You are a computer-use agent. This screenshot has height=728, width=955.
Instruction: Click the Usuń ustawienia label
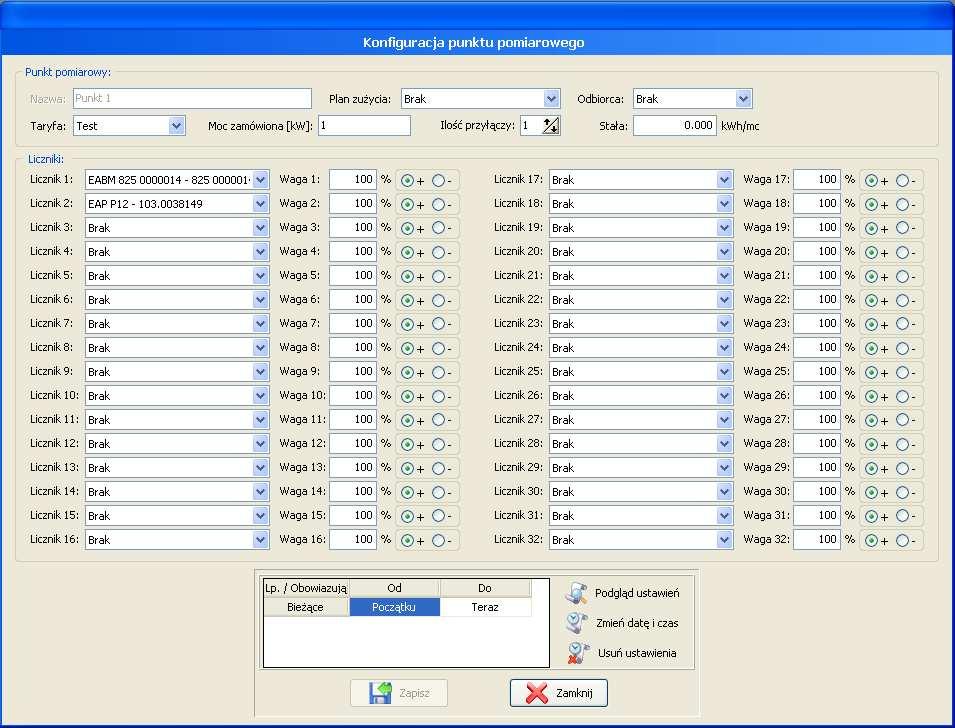pos(637,652)
